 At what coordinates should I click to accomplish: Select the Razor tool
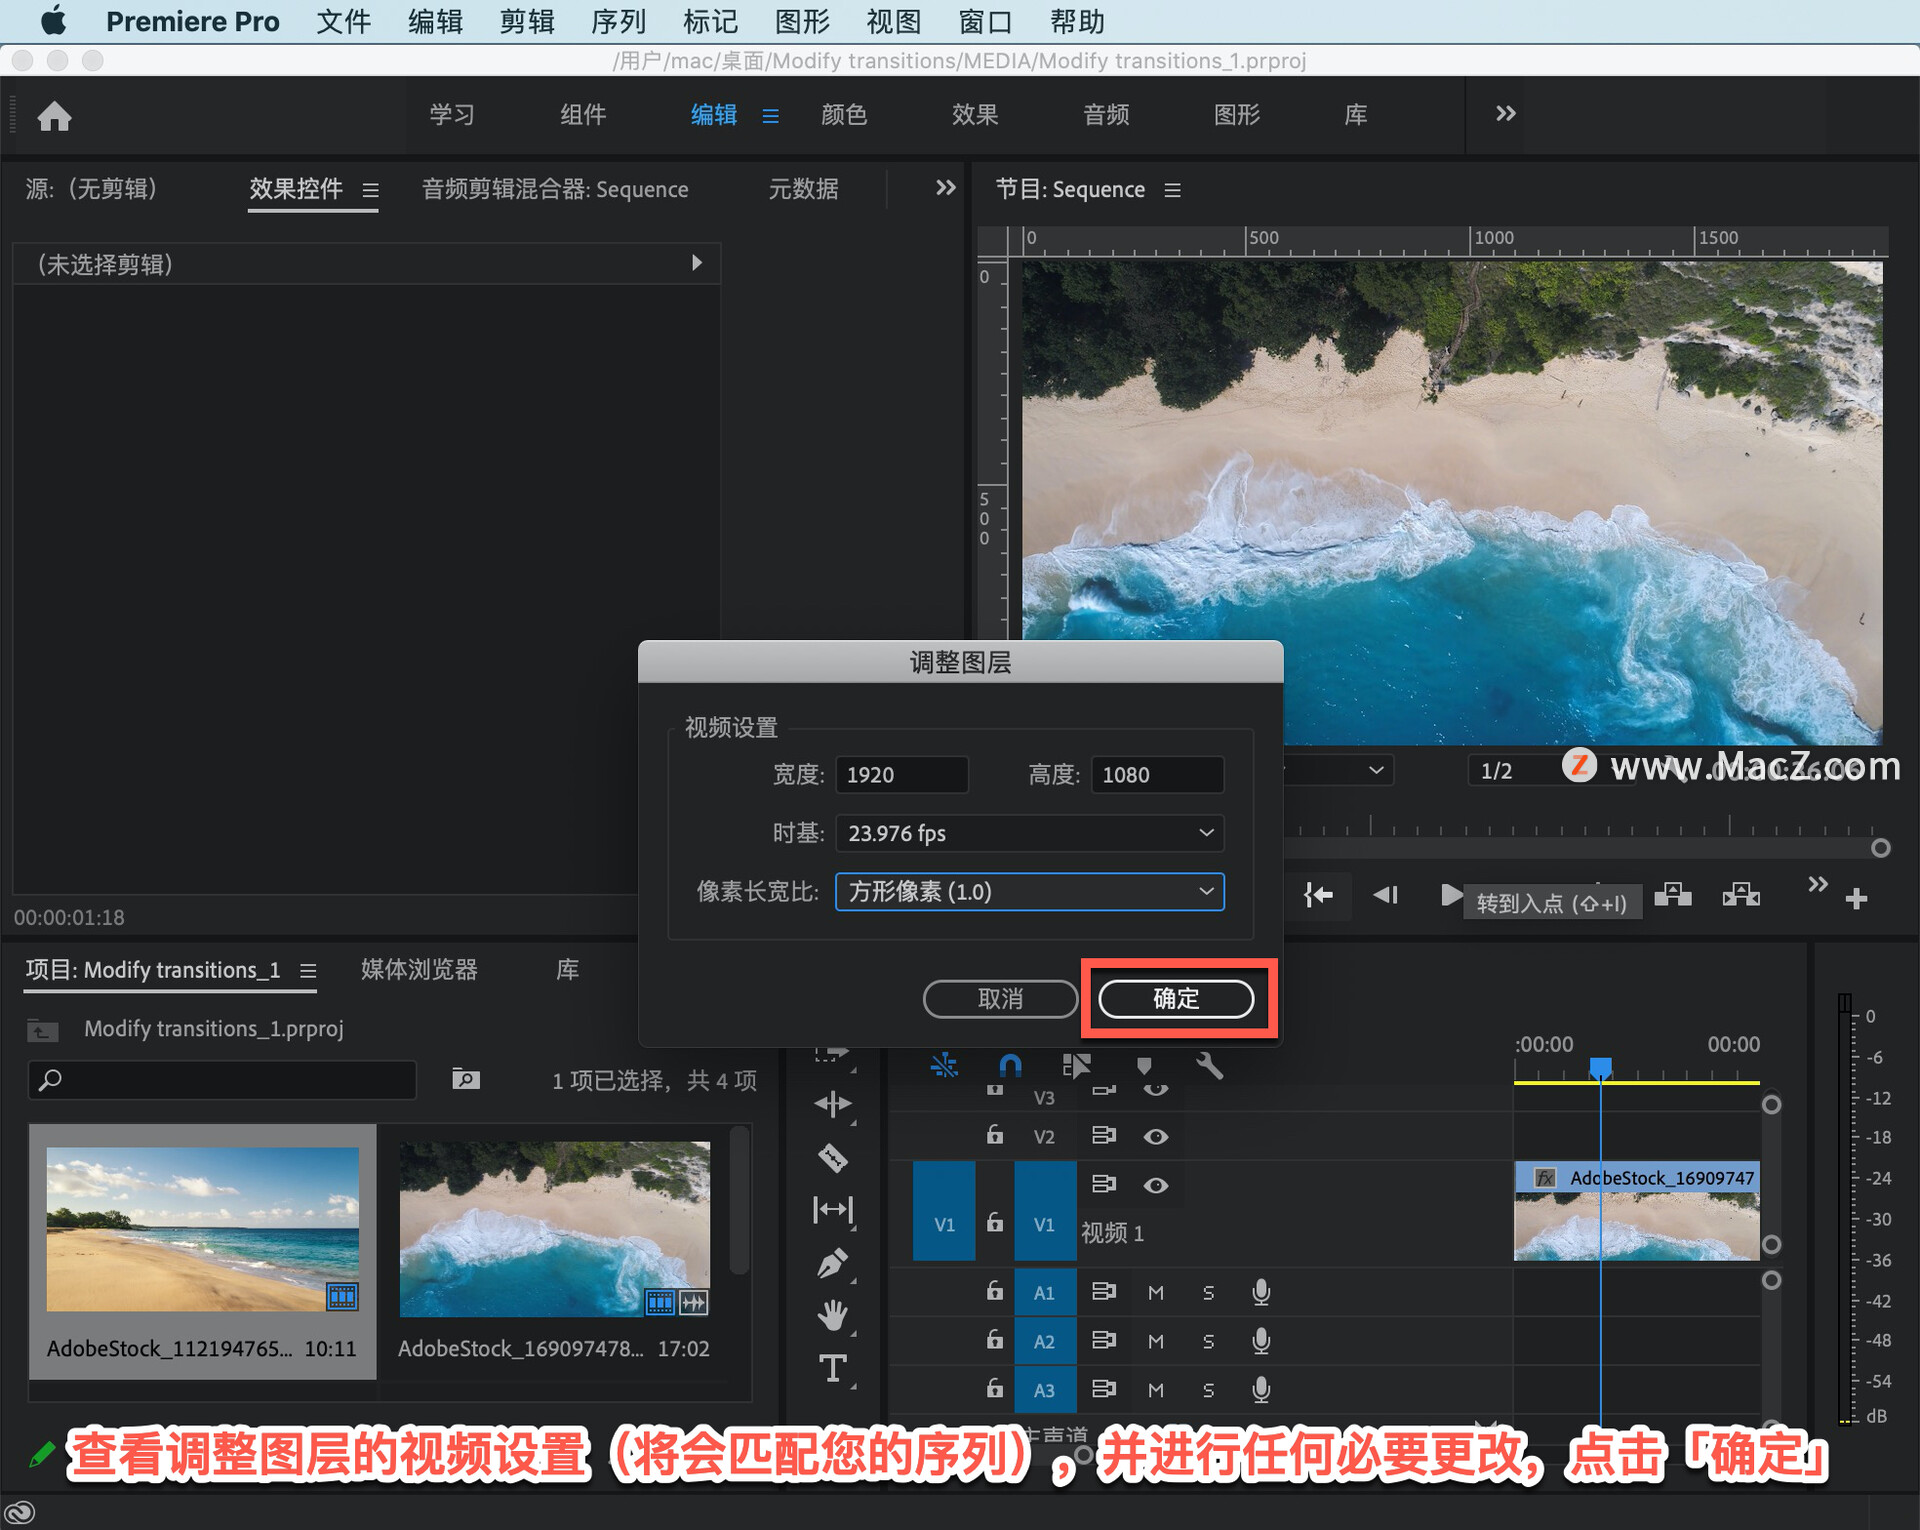pyautogui.click(x=832, y=1158)
